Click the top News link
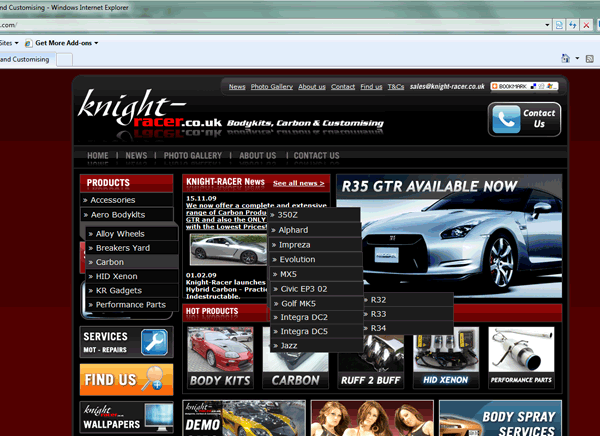The image size is (600, 436). click(237, 87)
